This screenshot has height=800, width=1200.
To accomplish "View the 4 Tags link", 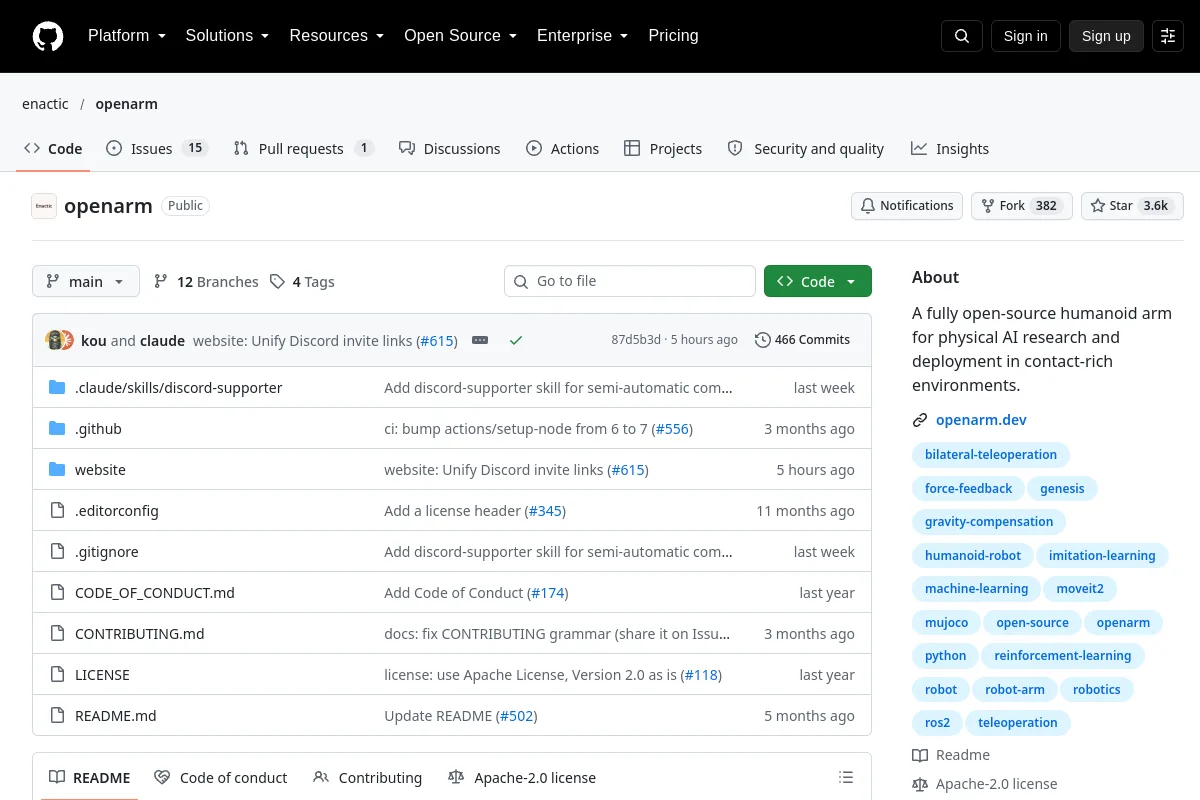I will (302, 282).
